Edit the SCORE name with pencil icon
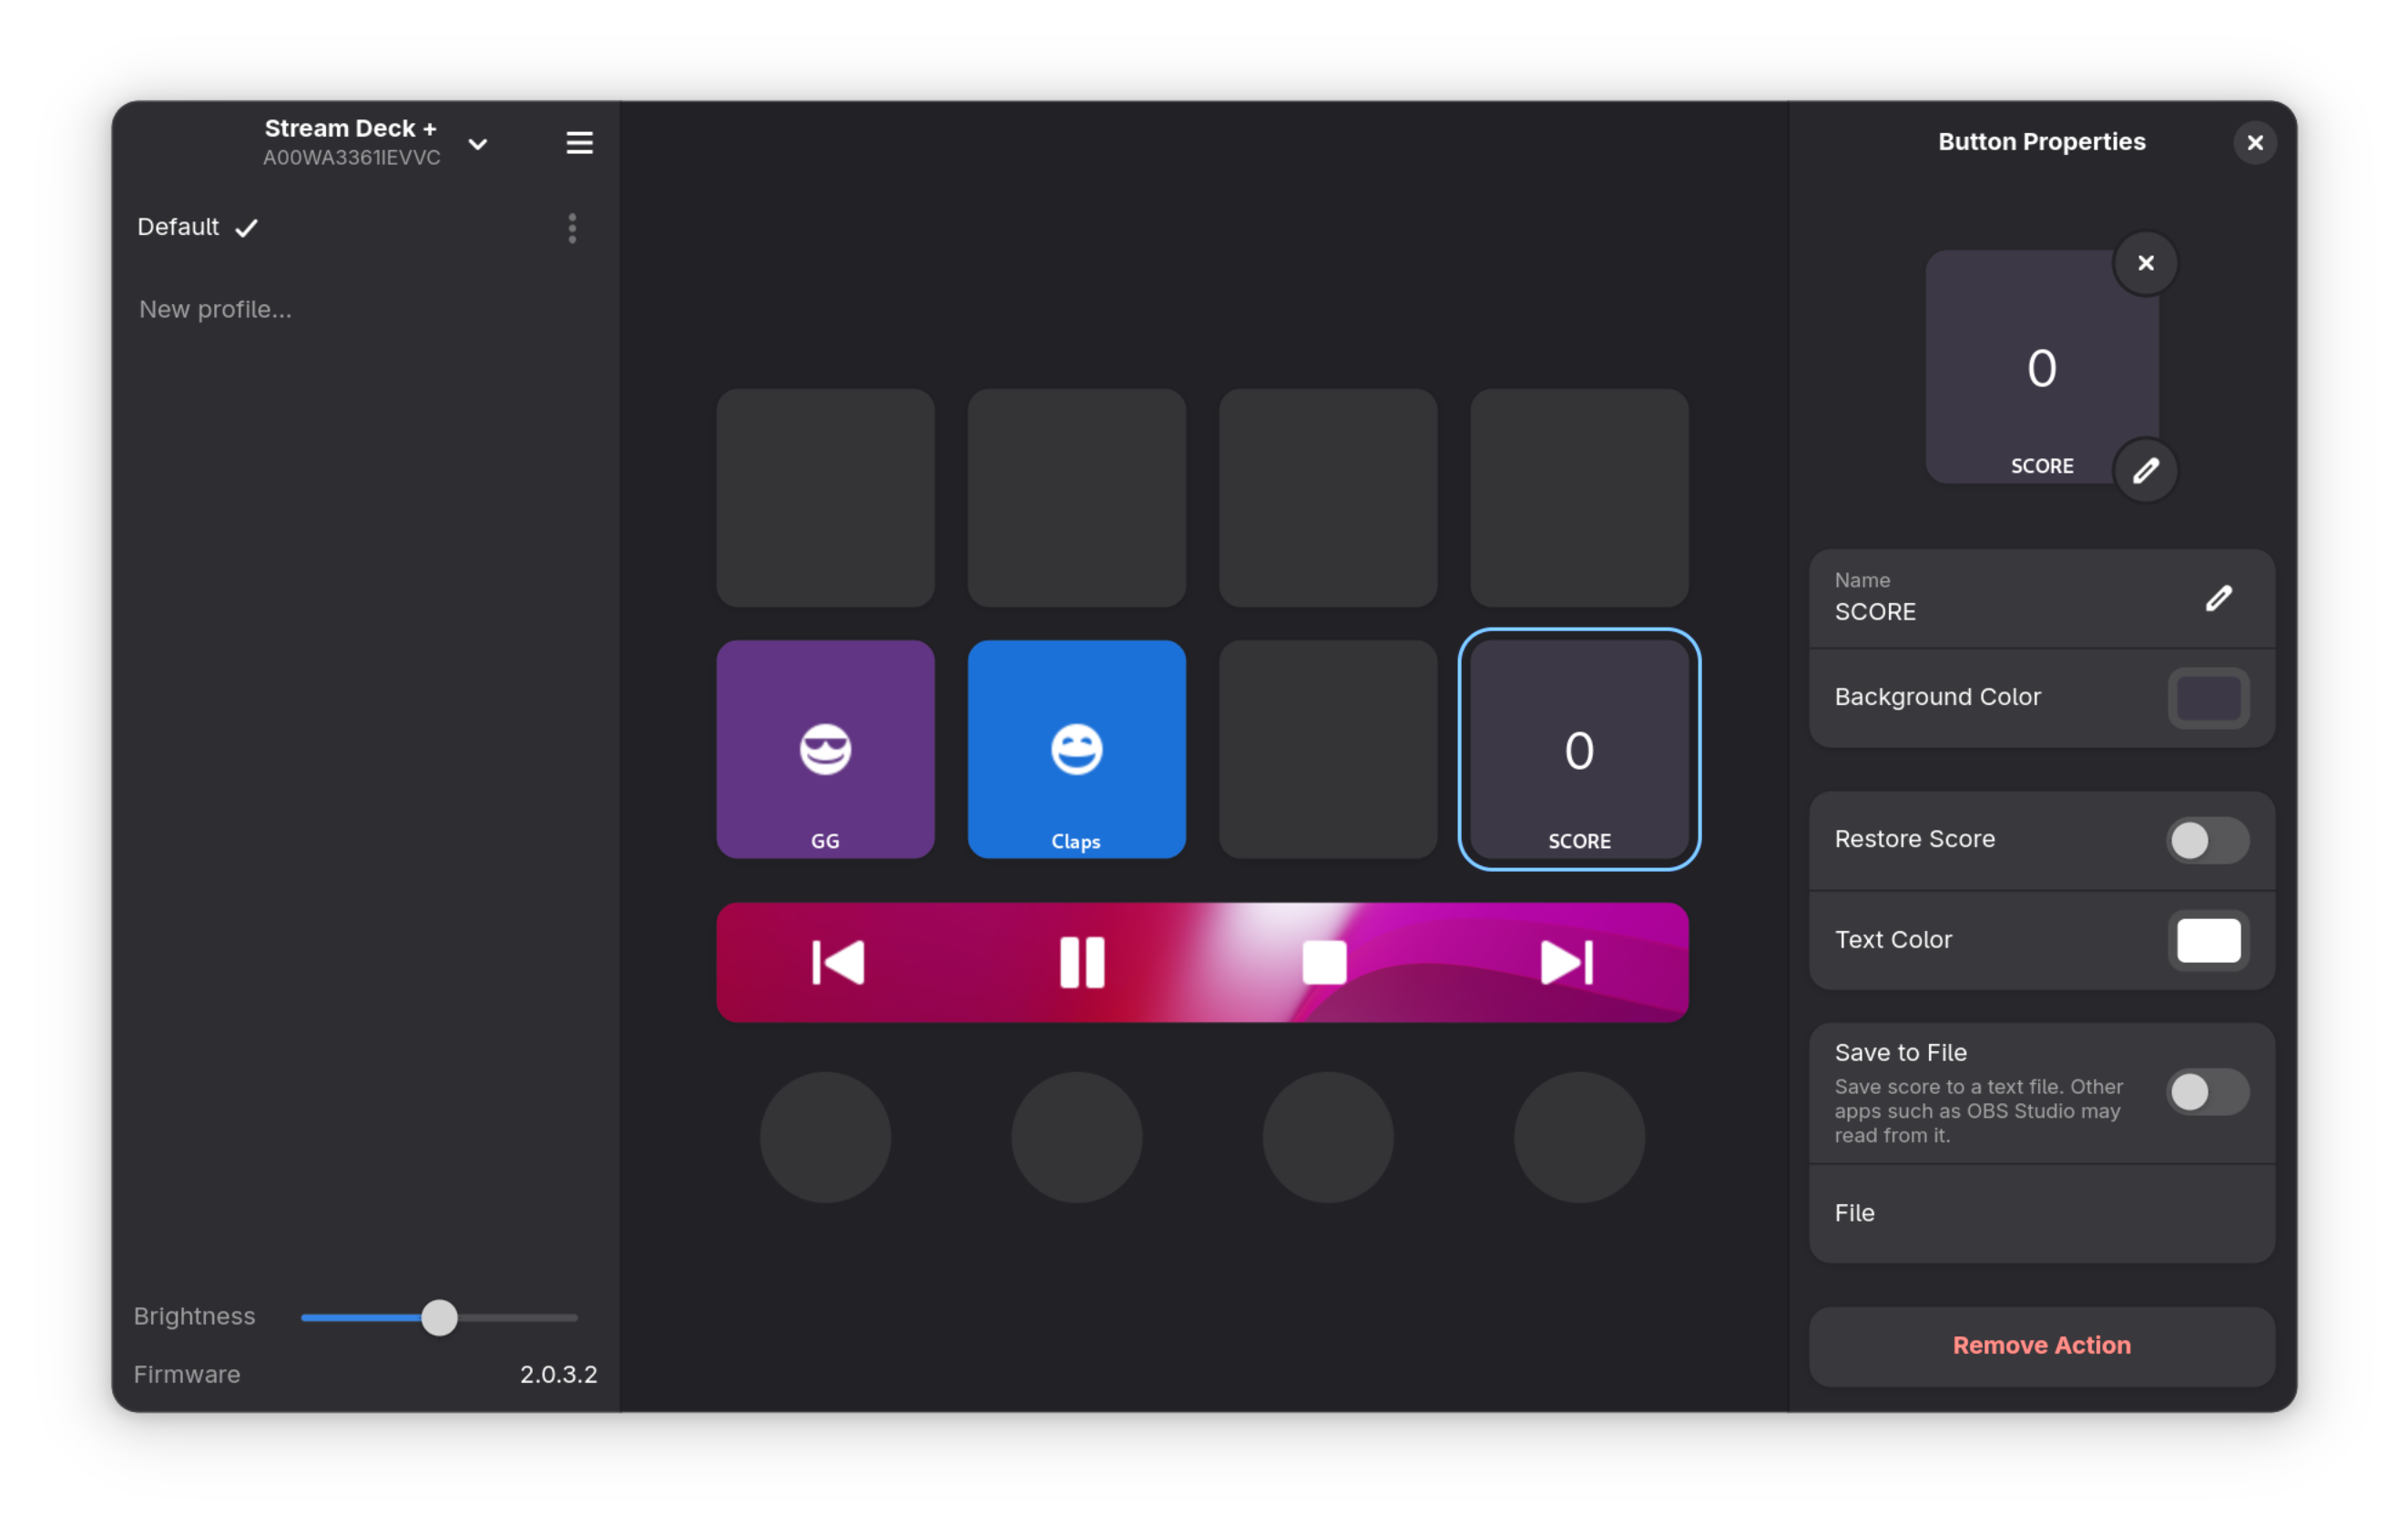This screenshot has width=2408, height=1534. tap(2218, 598)
